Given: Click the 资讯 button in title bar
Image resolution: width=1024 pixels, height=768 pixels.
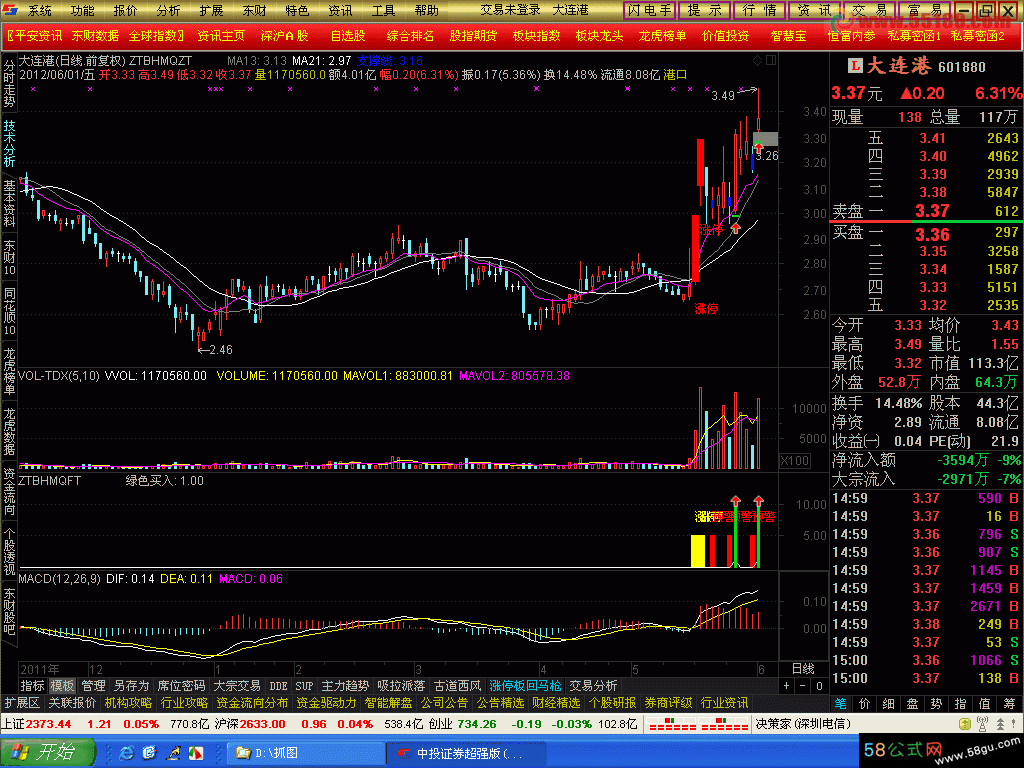Looking at the screenshot, I should pyautogui.click(x=814, y=10).
